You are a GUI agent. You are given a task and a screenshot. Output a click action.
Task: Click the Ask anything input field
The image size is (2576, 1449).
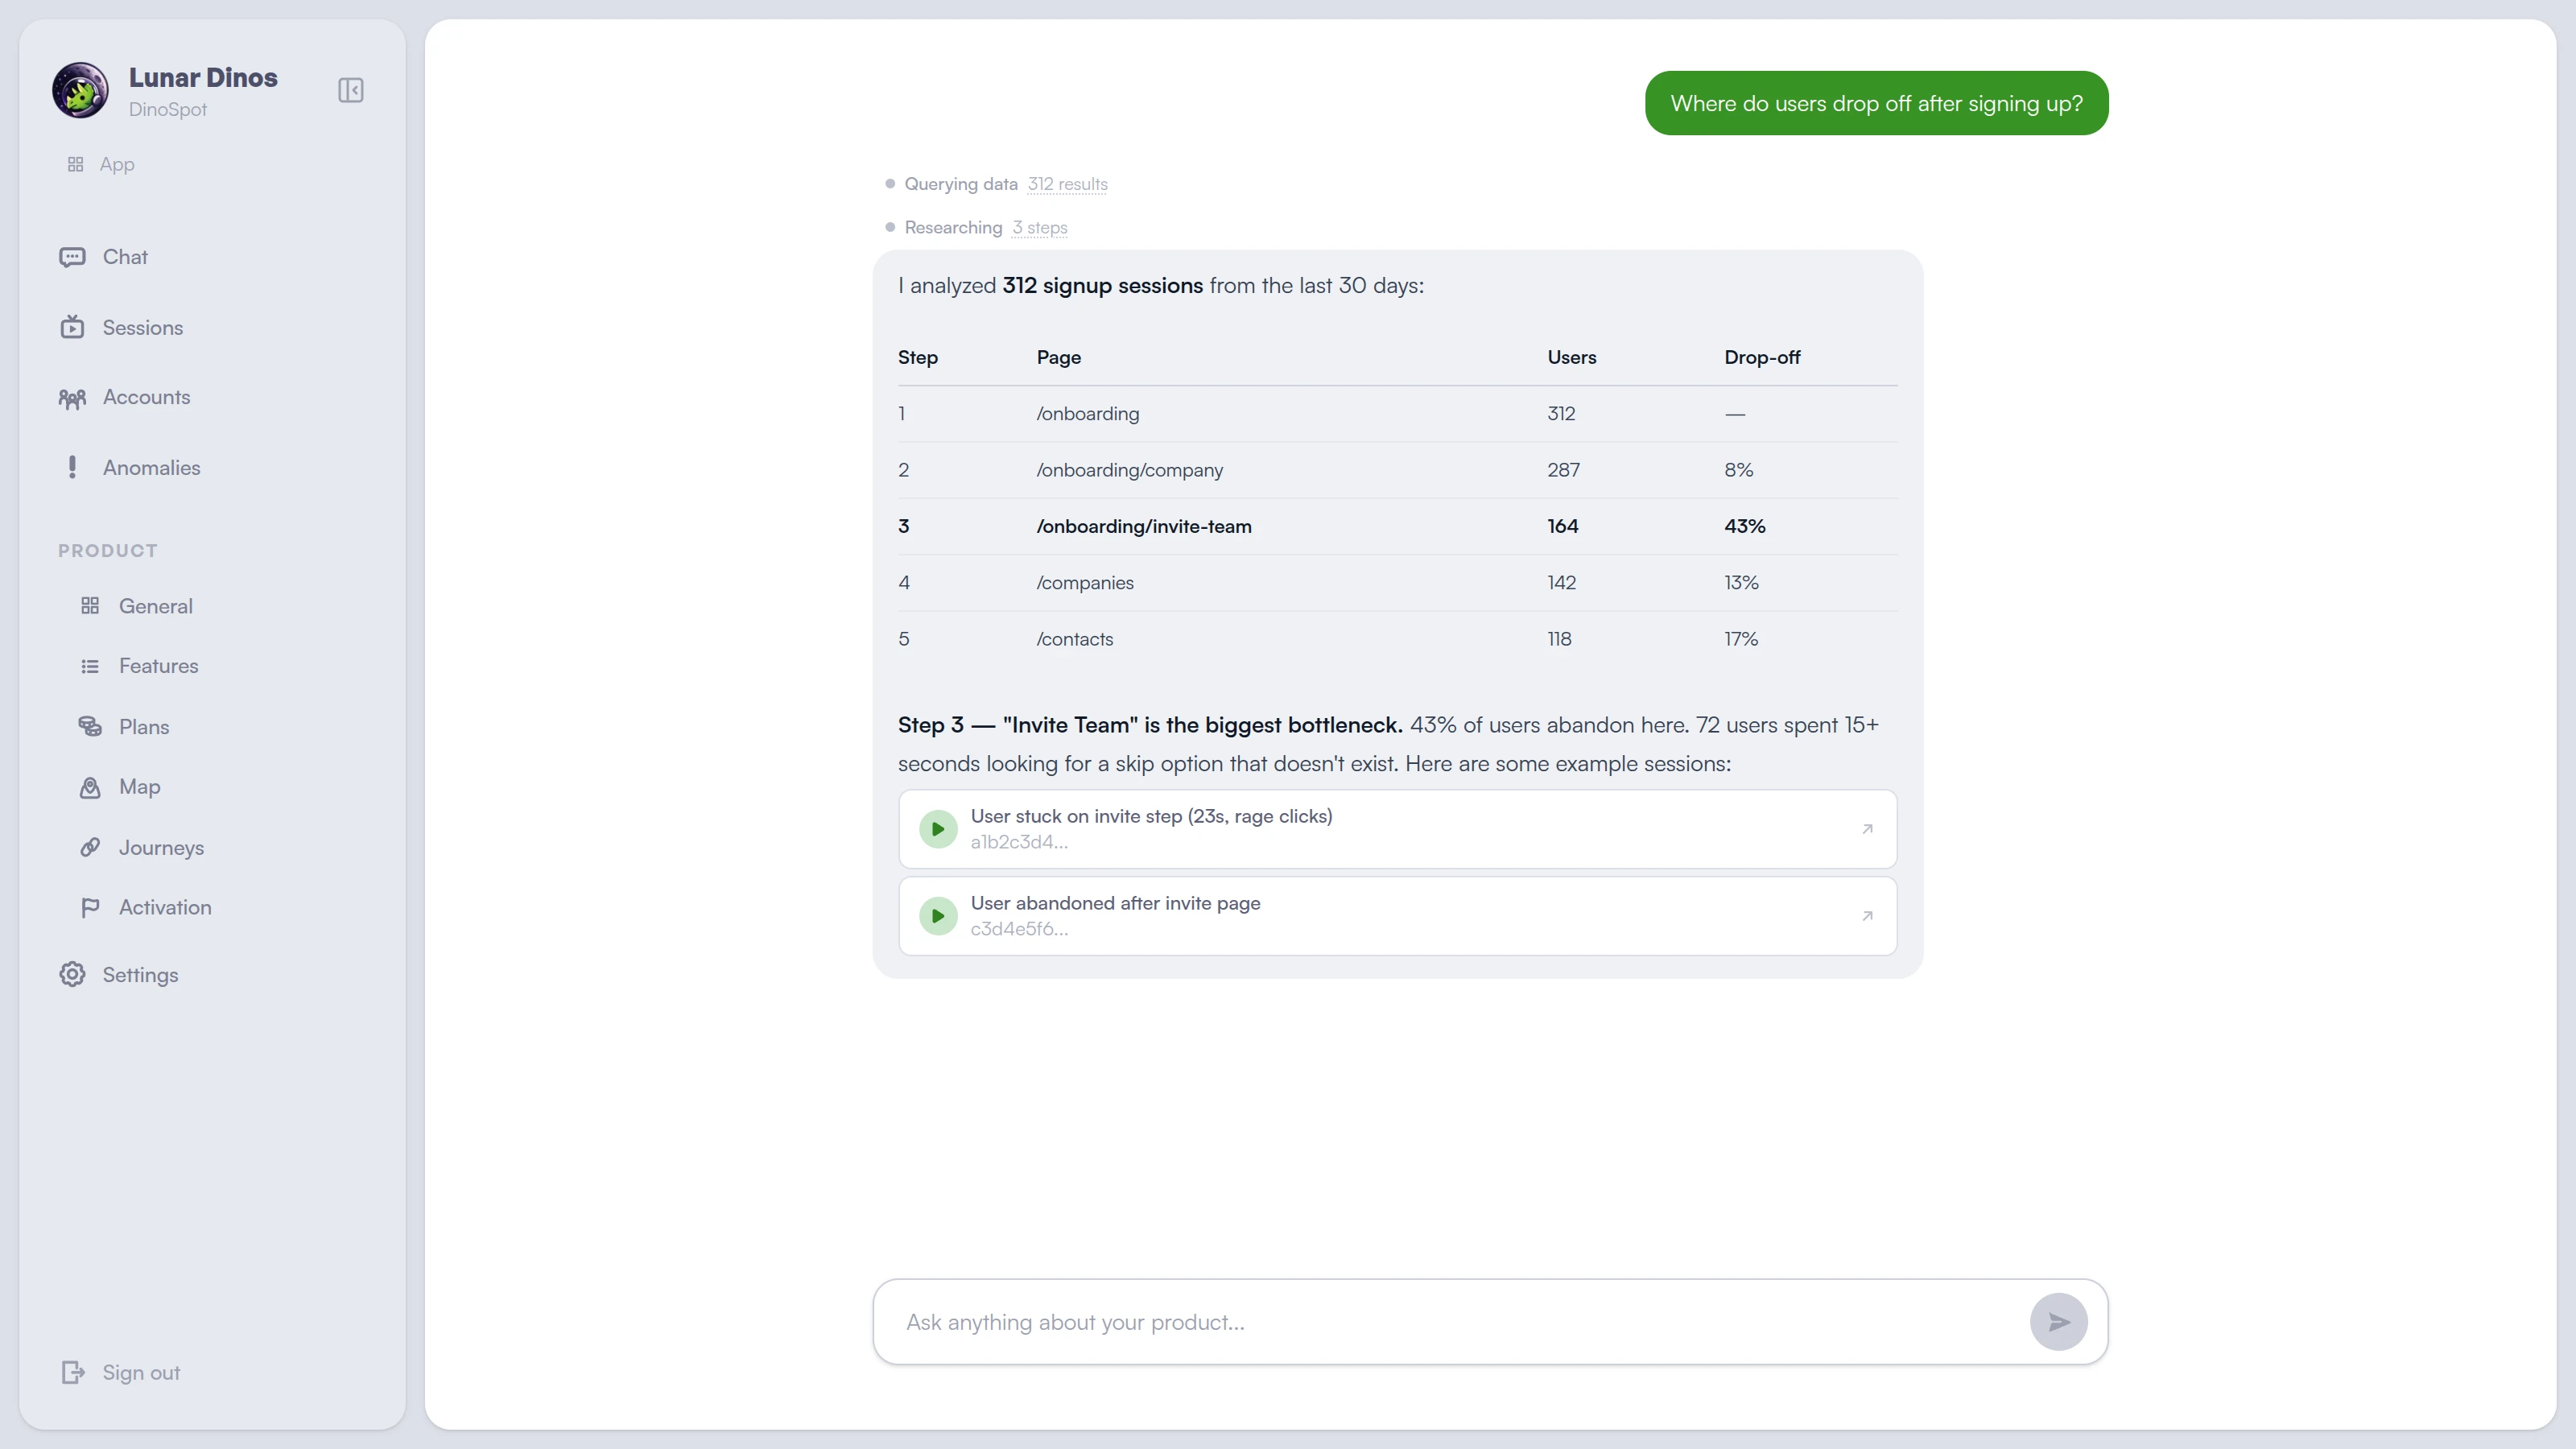(x=1400, y=1321)
